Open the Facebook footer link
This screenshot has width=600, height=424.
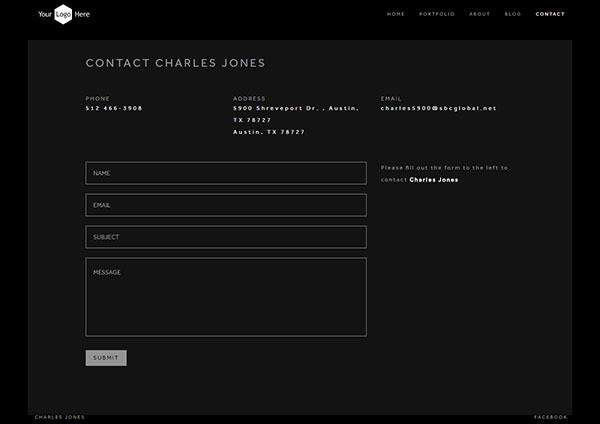tap(551, 417)
